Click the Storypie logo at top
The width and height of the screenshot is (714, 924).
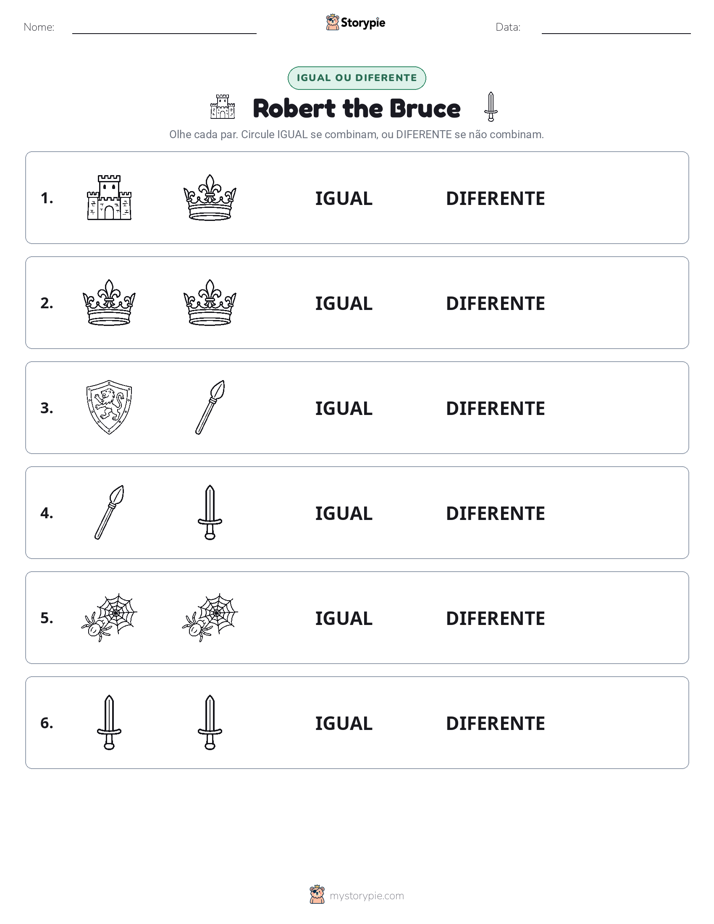click(356, 22)
